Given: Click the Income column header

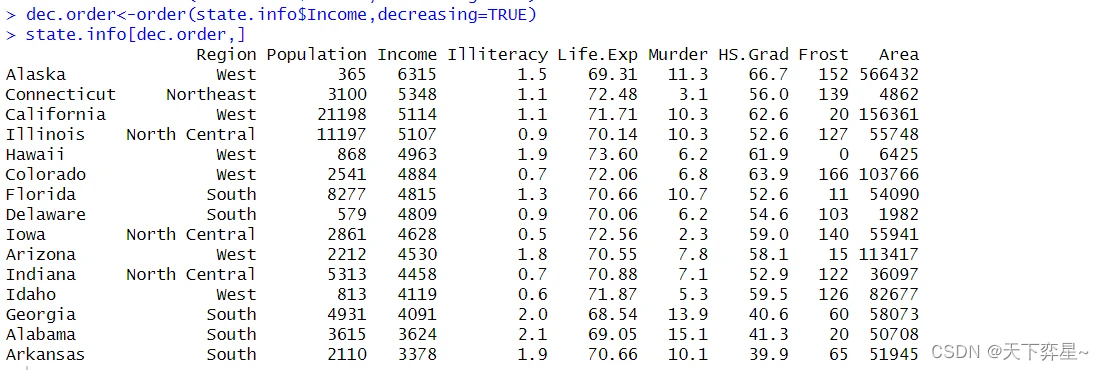Looking at the screenshot, I should point(407,55).
